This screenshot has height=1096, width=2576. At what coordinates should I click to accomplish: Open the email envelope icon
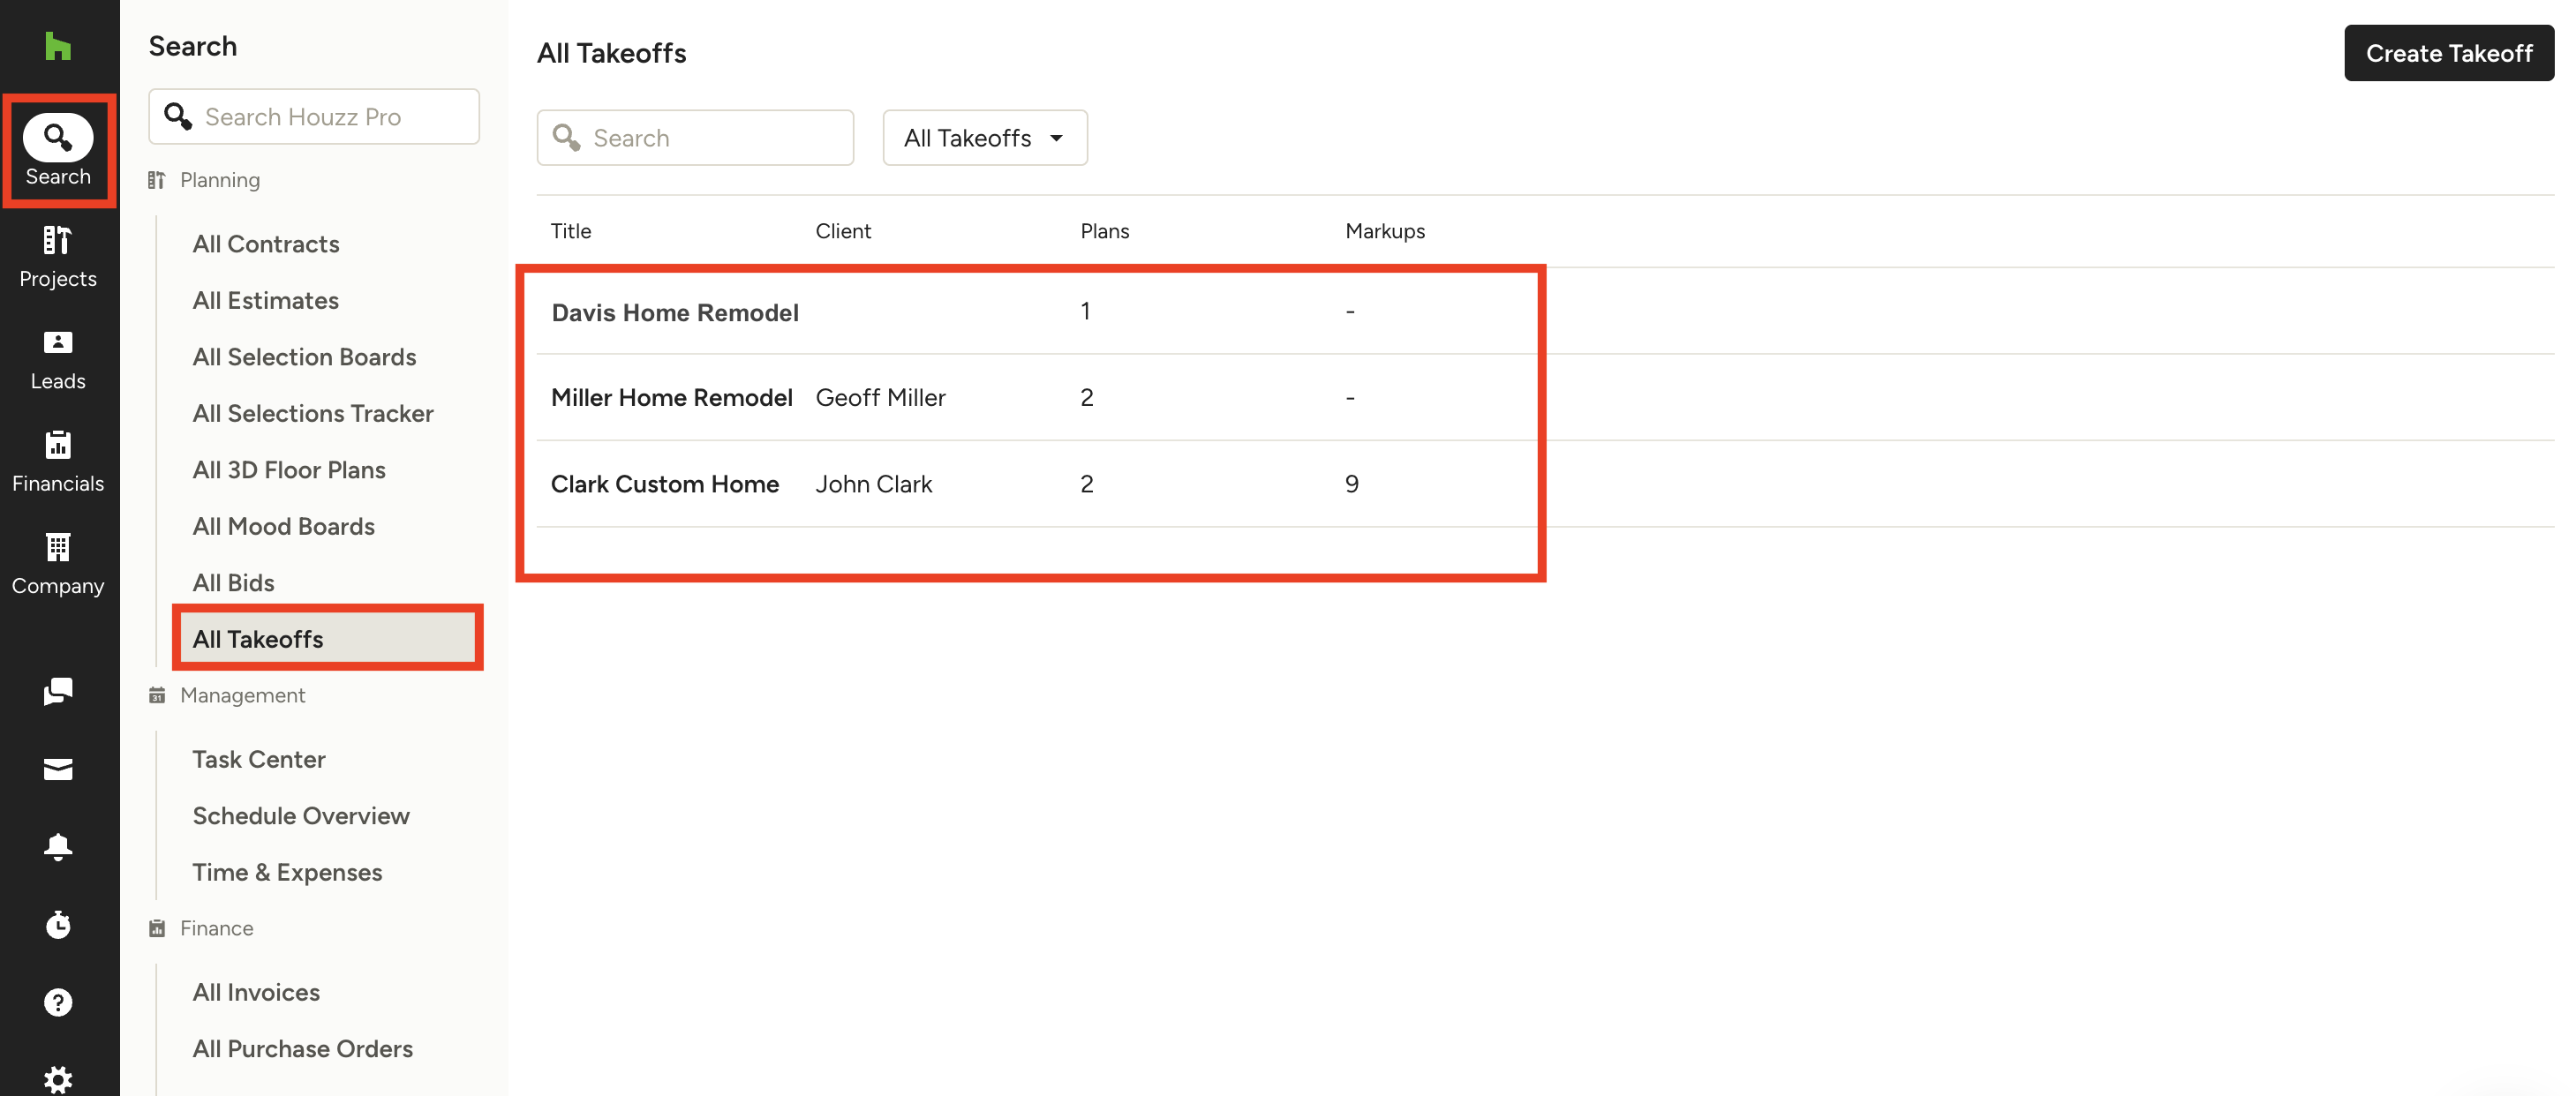click(58, 768)
